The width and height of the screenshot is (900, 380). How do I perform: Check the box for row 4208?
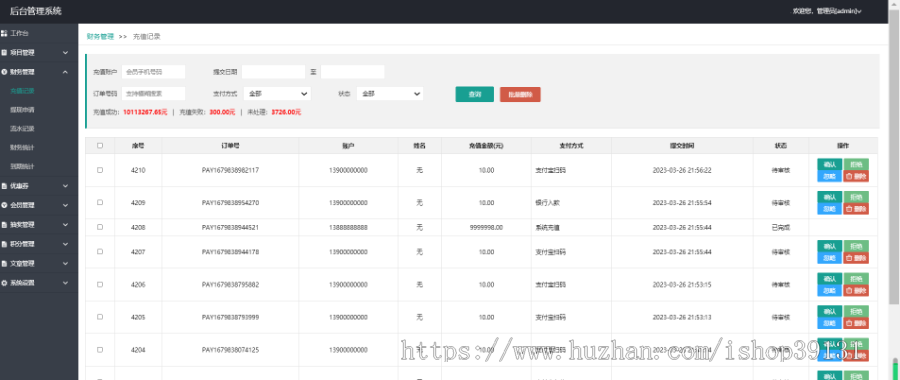coord(100,227)
